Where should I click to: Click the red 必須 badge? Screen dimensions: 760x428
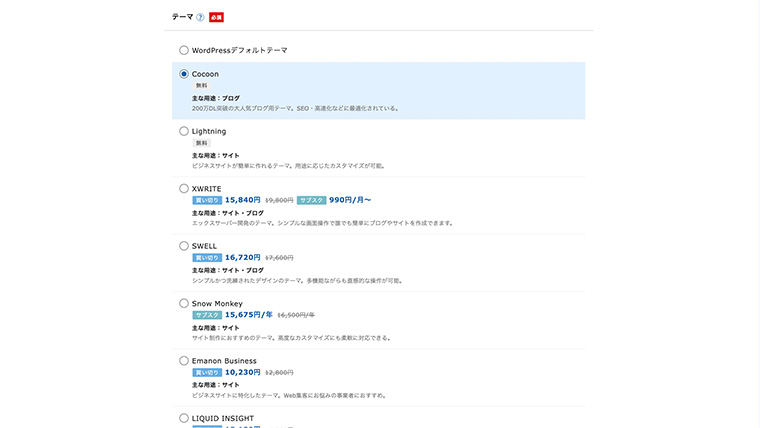click(x=216, y=17)
